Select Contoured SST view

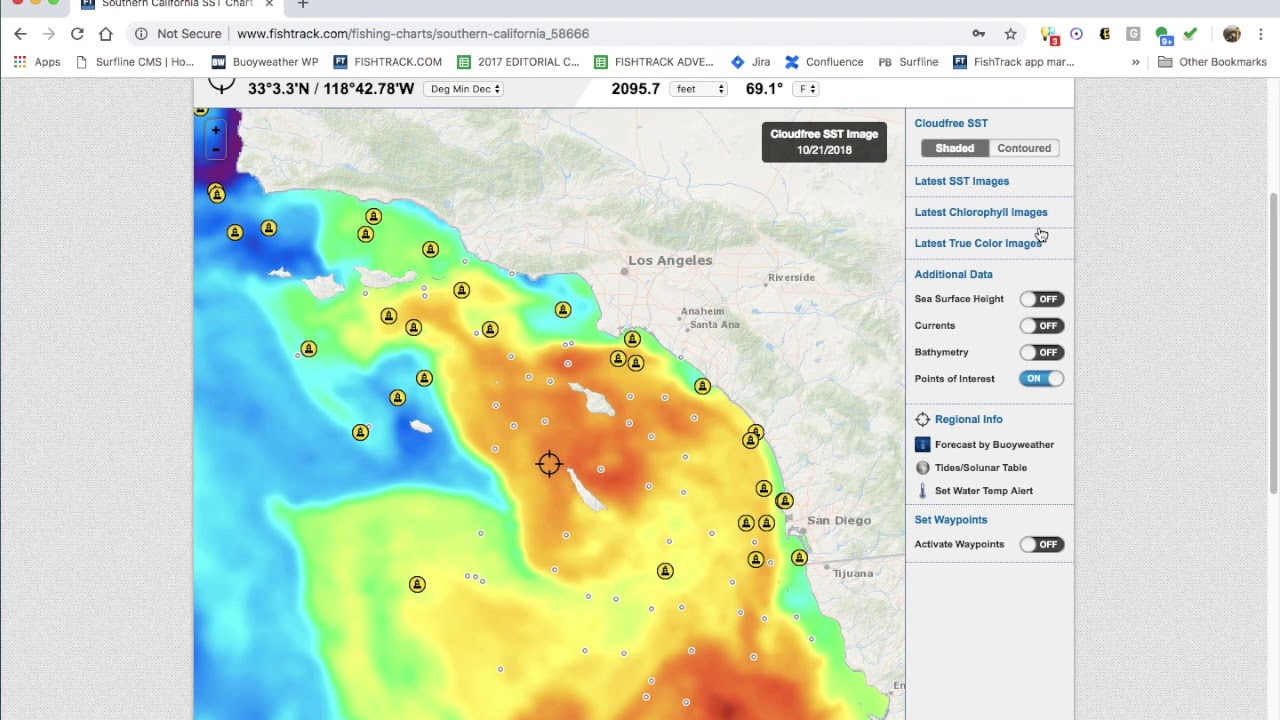(x=1024, y=148)
